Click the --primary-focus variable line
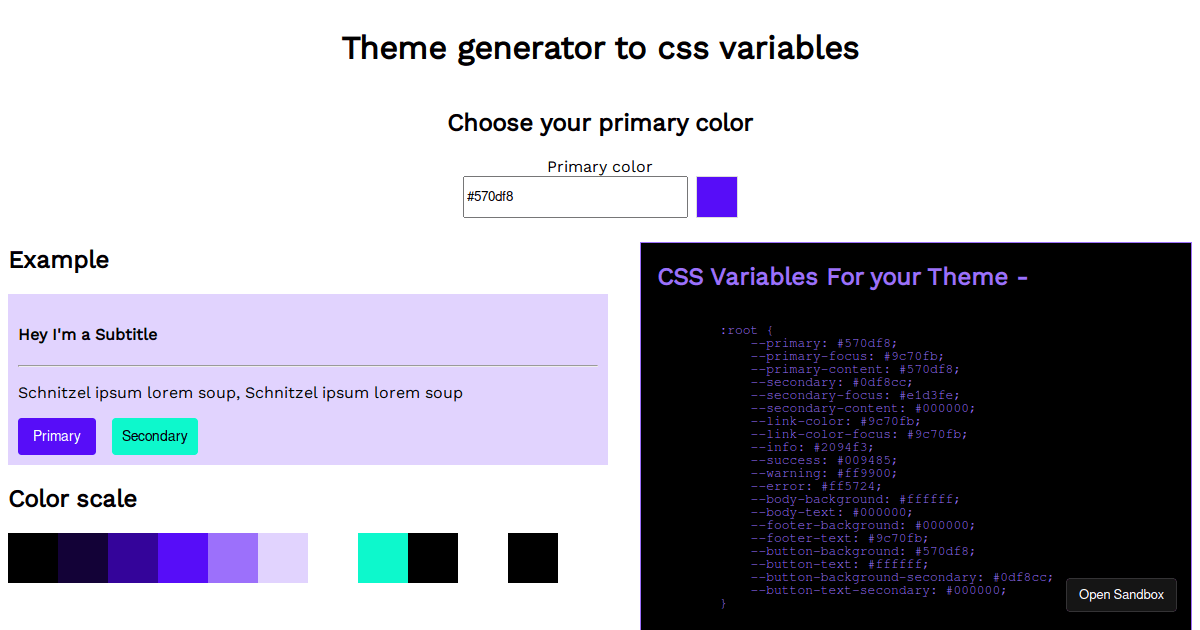Image resolution: width=1200 pixels, height=630 pixels. [x=847, y=356]
